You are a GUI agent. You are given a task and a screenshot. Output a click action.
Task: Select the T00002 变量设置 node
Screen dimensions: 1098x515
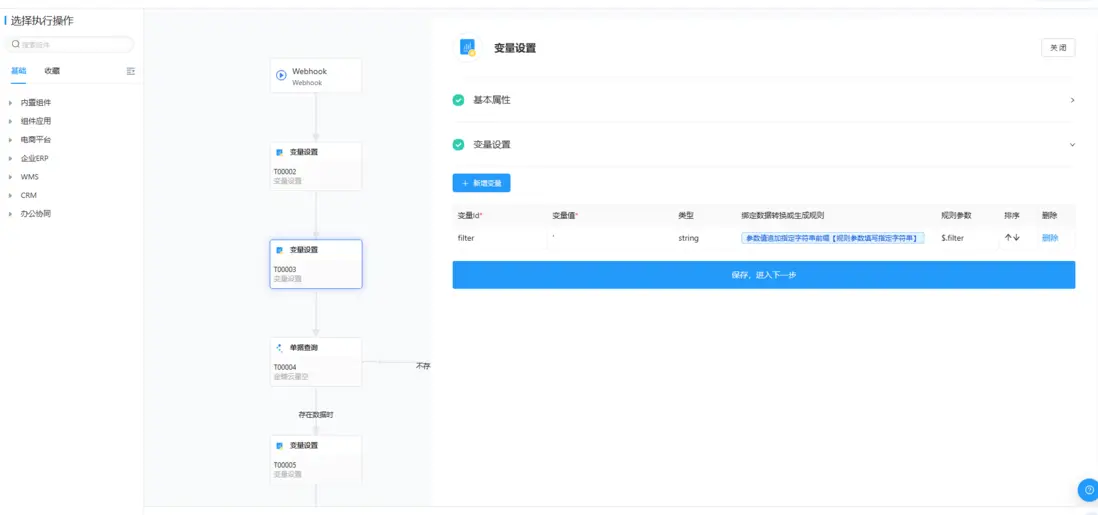316,166
